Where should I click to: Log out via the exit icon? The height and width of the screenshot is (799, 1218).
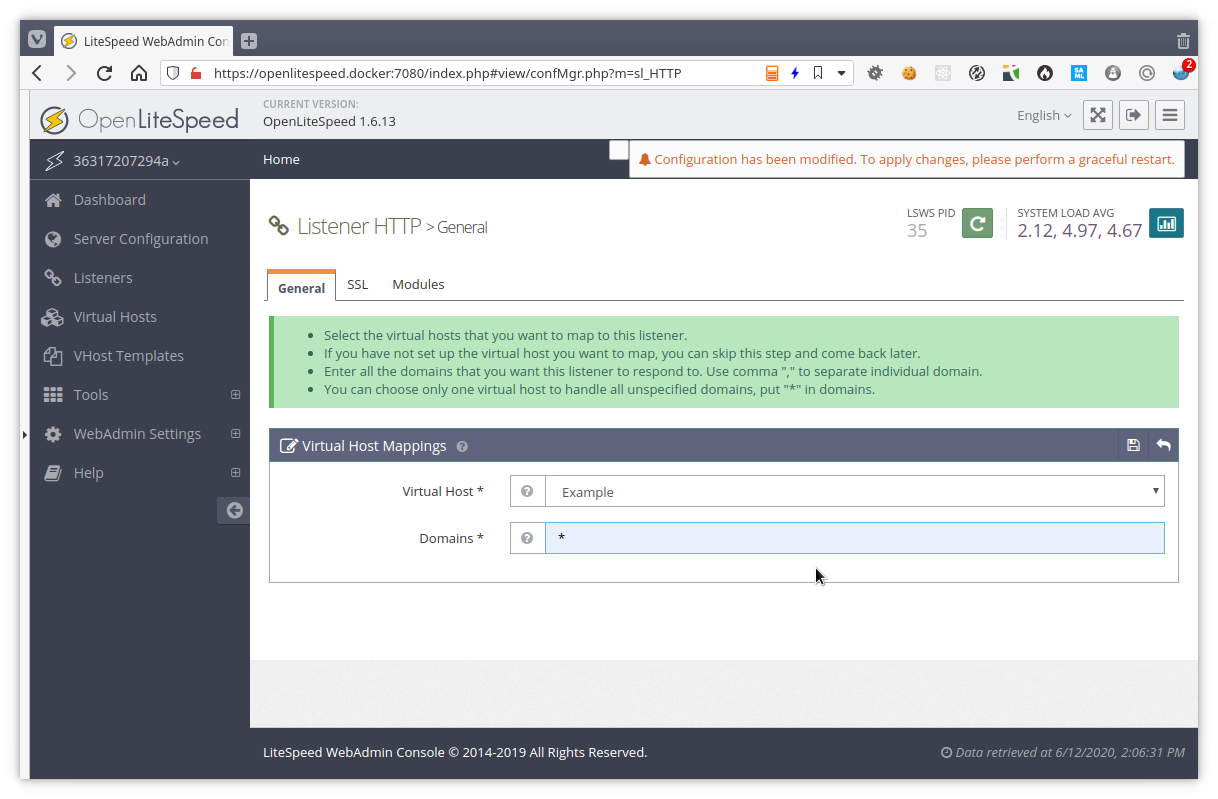click(1133, 114)
